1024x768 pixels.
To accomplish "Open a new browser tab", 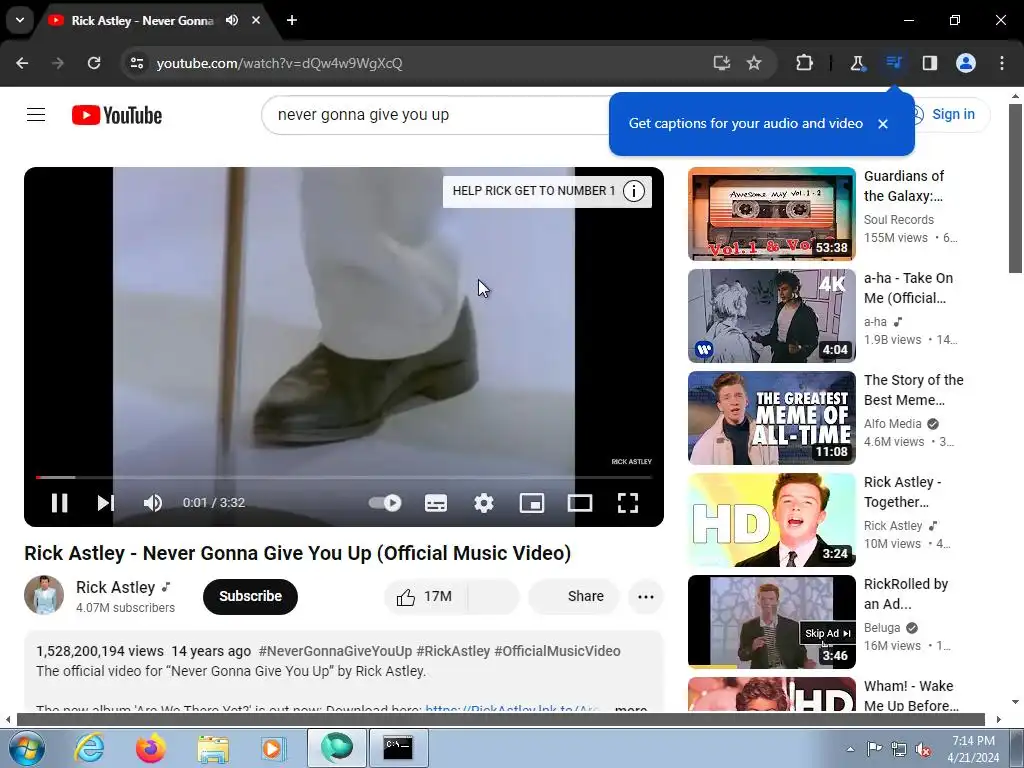I will coord(292,20).
